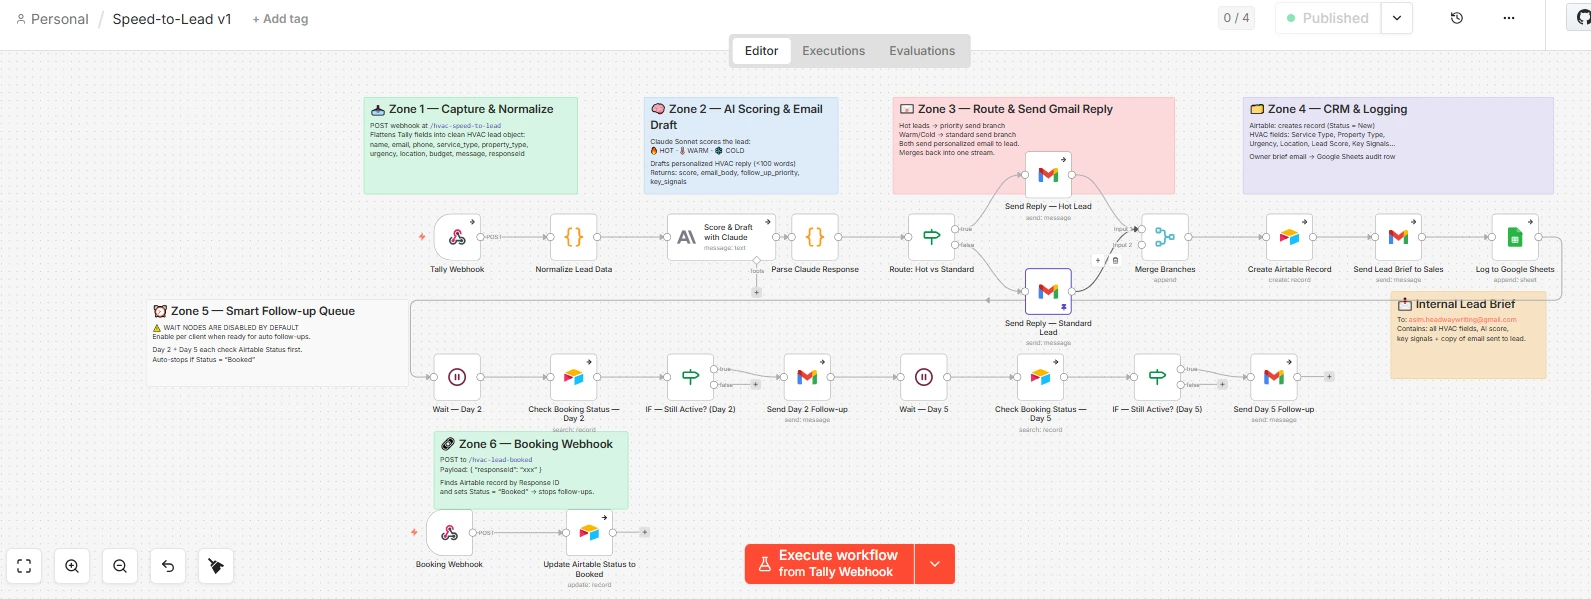This screenshot has width=1591, height=599.
Task: Expand the Execute workflow trigger dropdown
Action: (x=935, y=564)
